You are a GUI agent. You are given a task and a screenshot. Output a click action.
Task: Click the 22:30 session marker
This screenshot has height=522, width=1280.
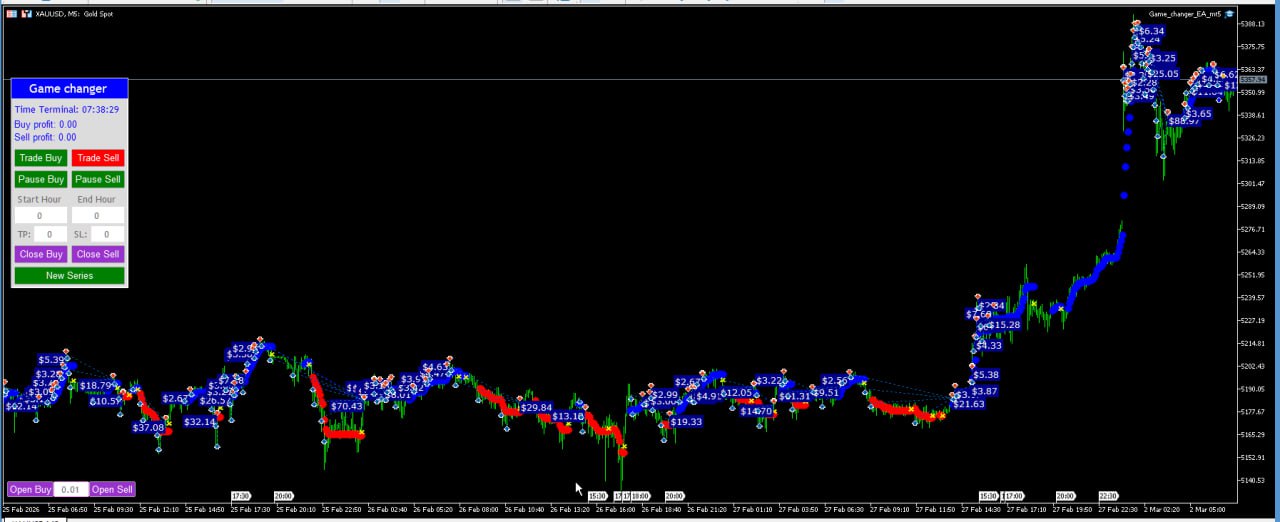point(1108,496)
